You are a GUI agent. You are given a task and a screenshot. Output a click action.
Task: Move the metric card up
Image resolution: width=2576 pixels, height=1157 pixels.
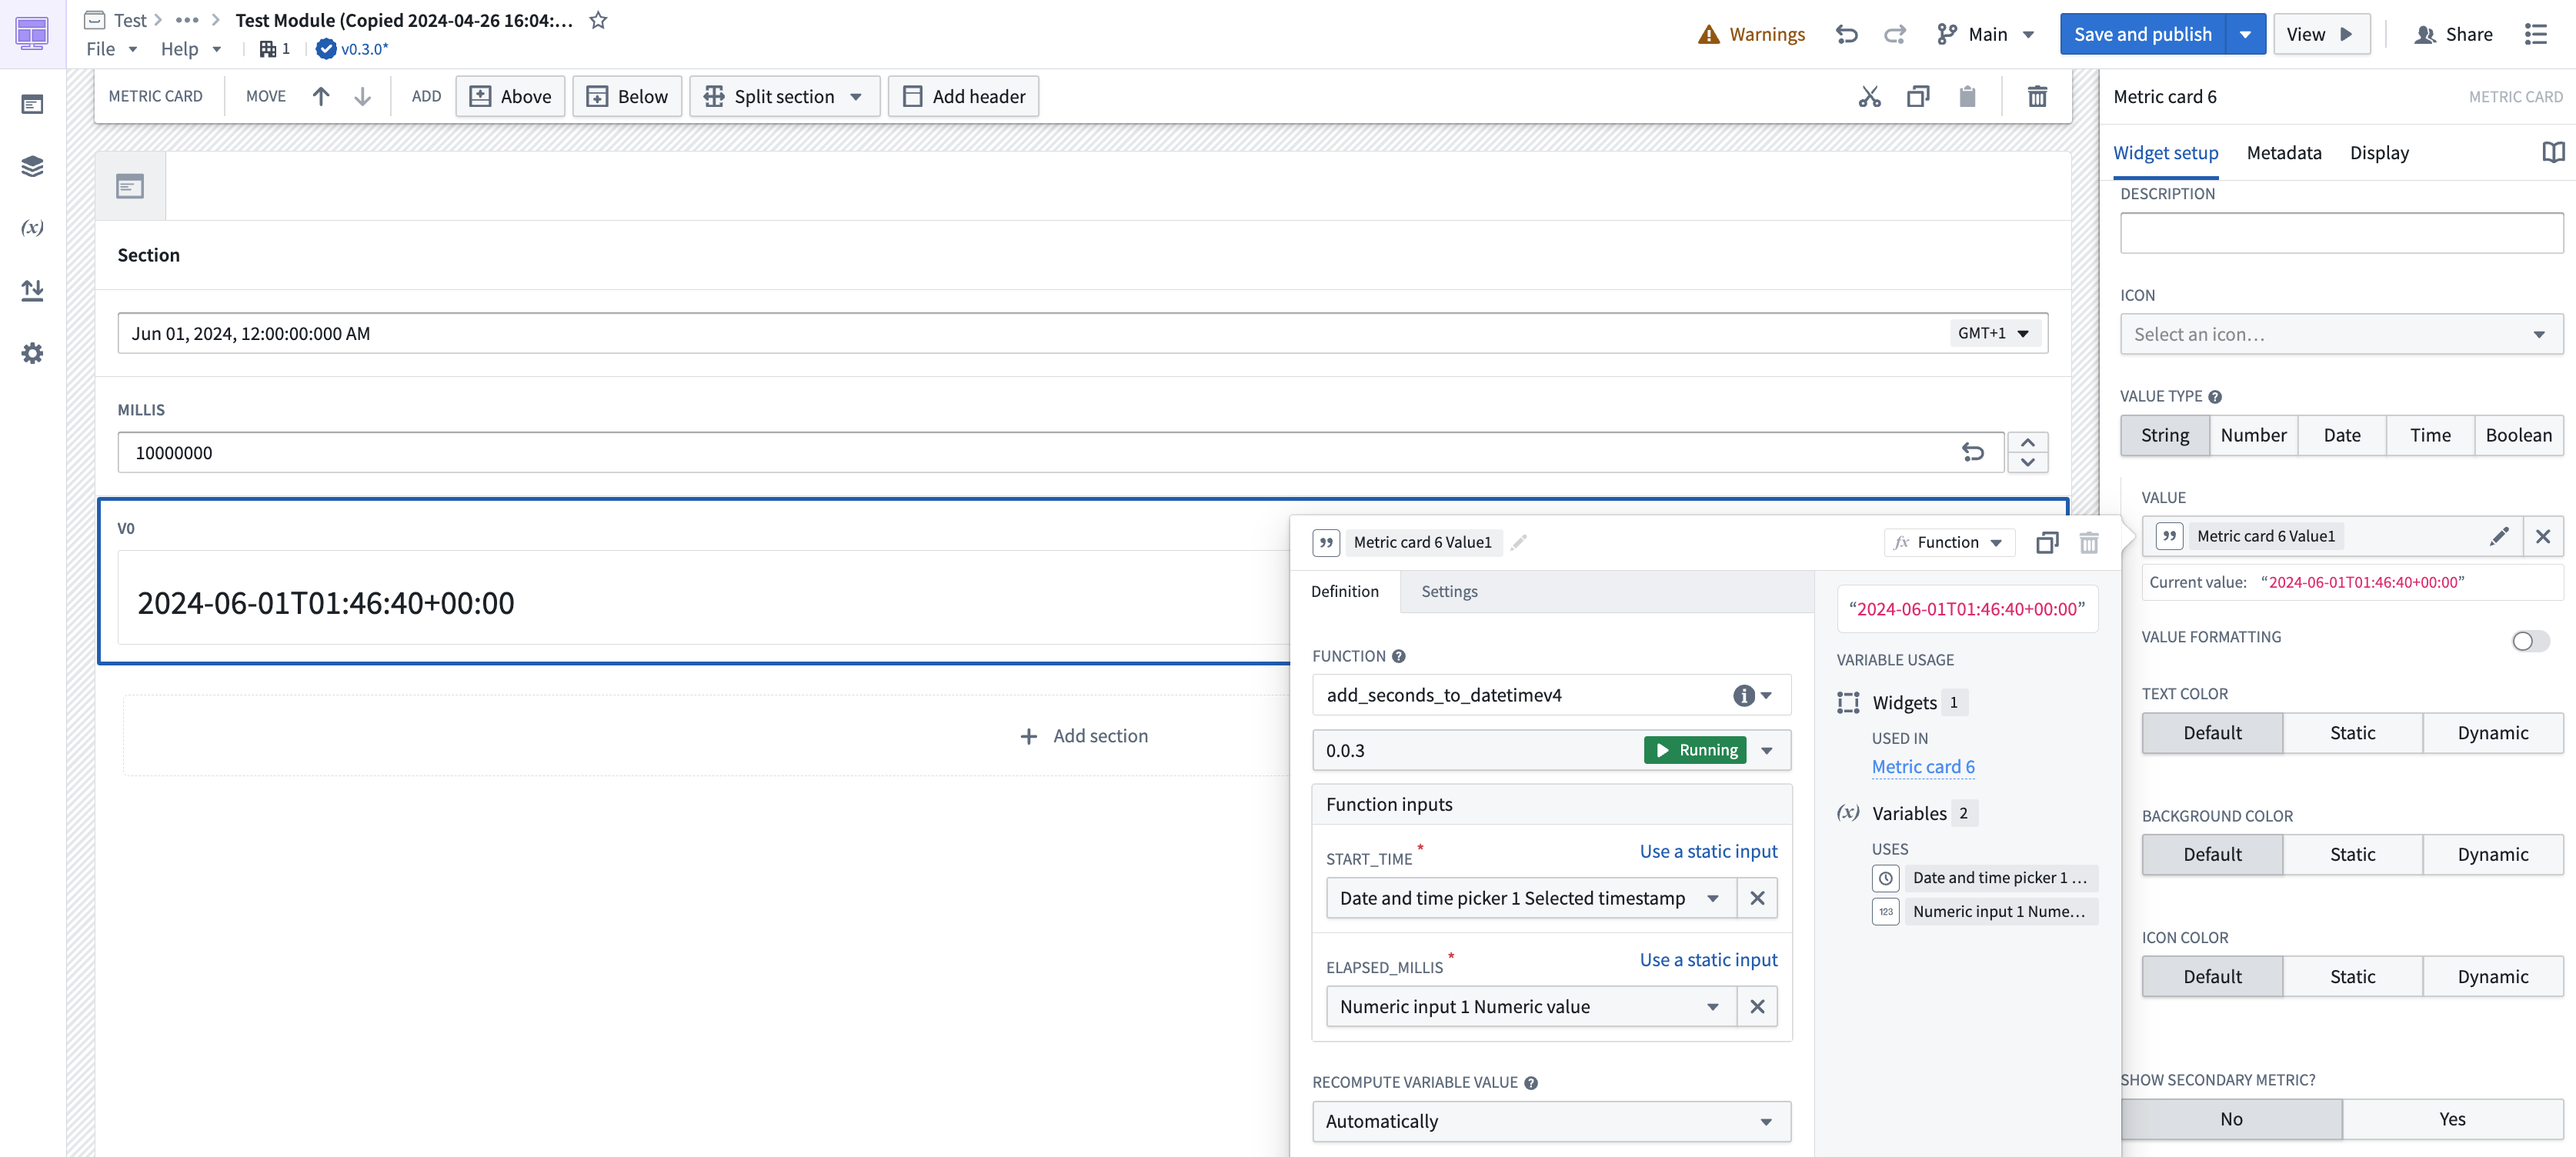(x=321, y=96)
